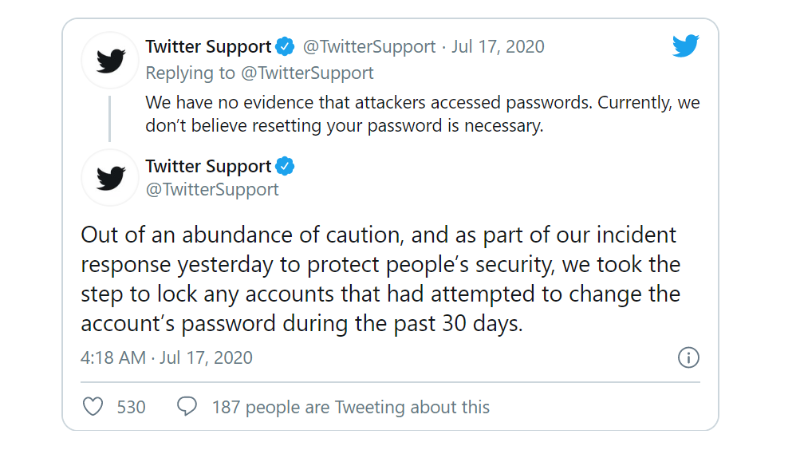Click the main tweet text about locked accounts

click(380, 280)
